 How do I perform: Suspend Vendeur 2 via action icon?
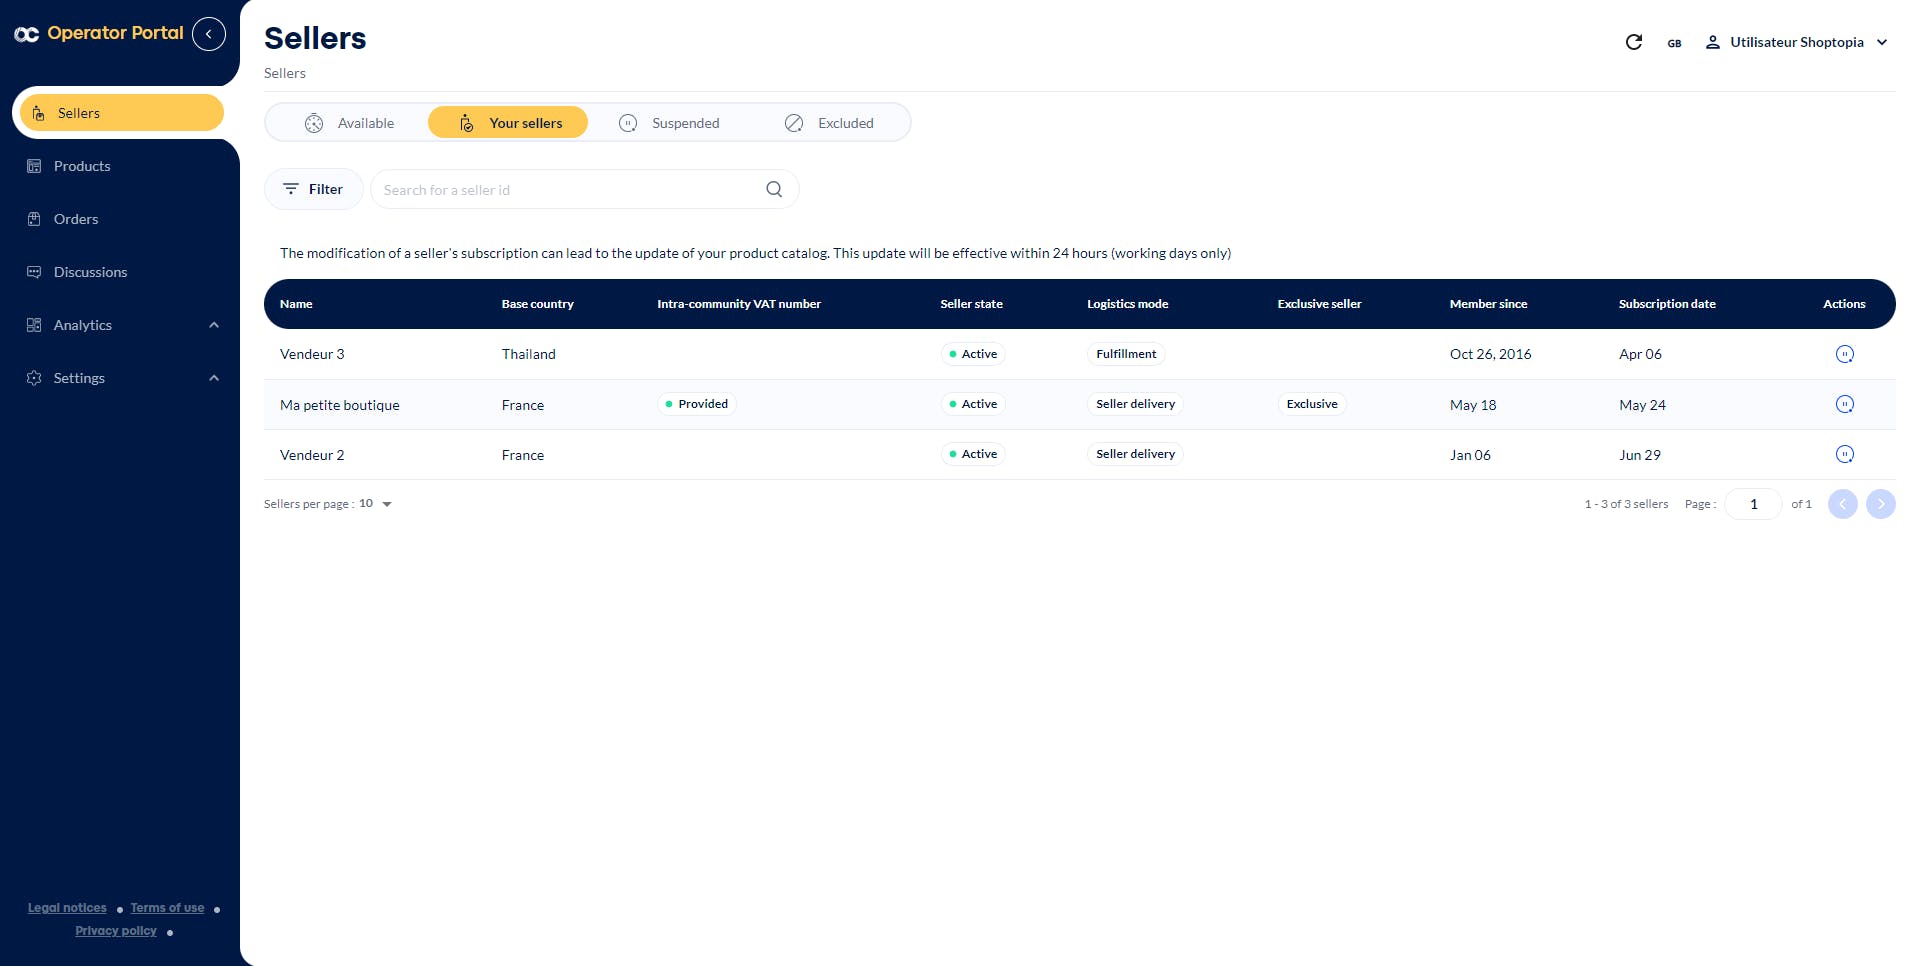tap(1845, 454)
